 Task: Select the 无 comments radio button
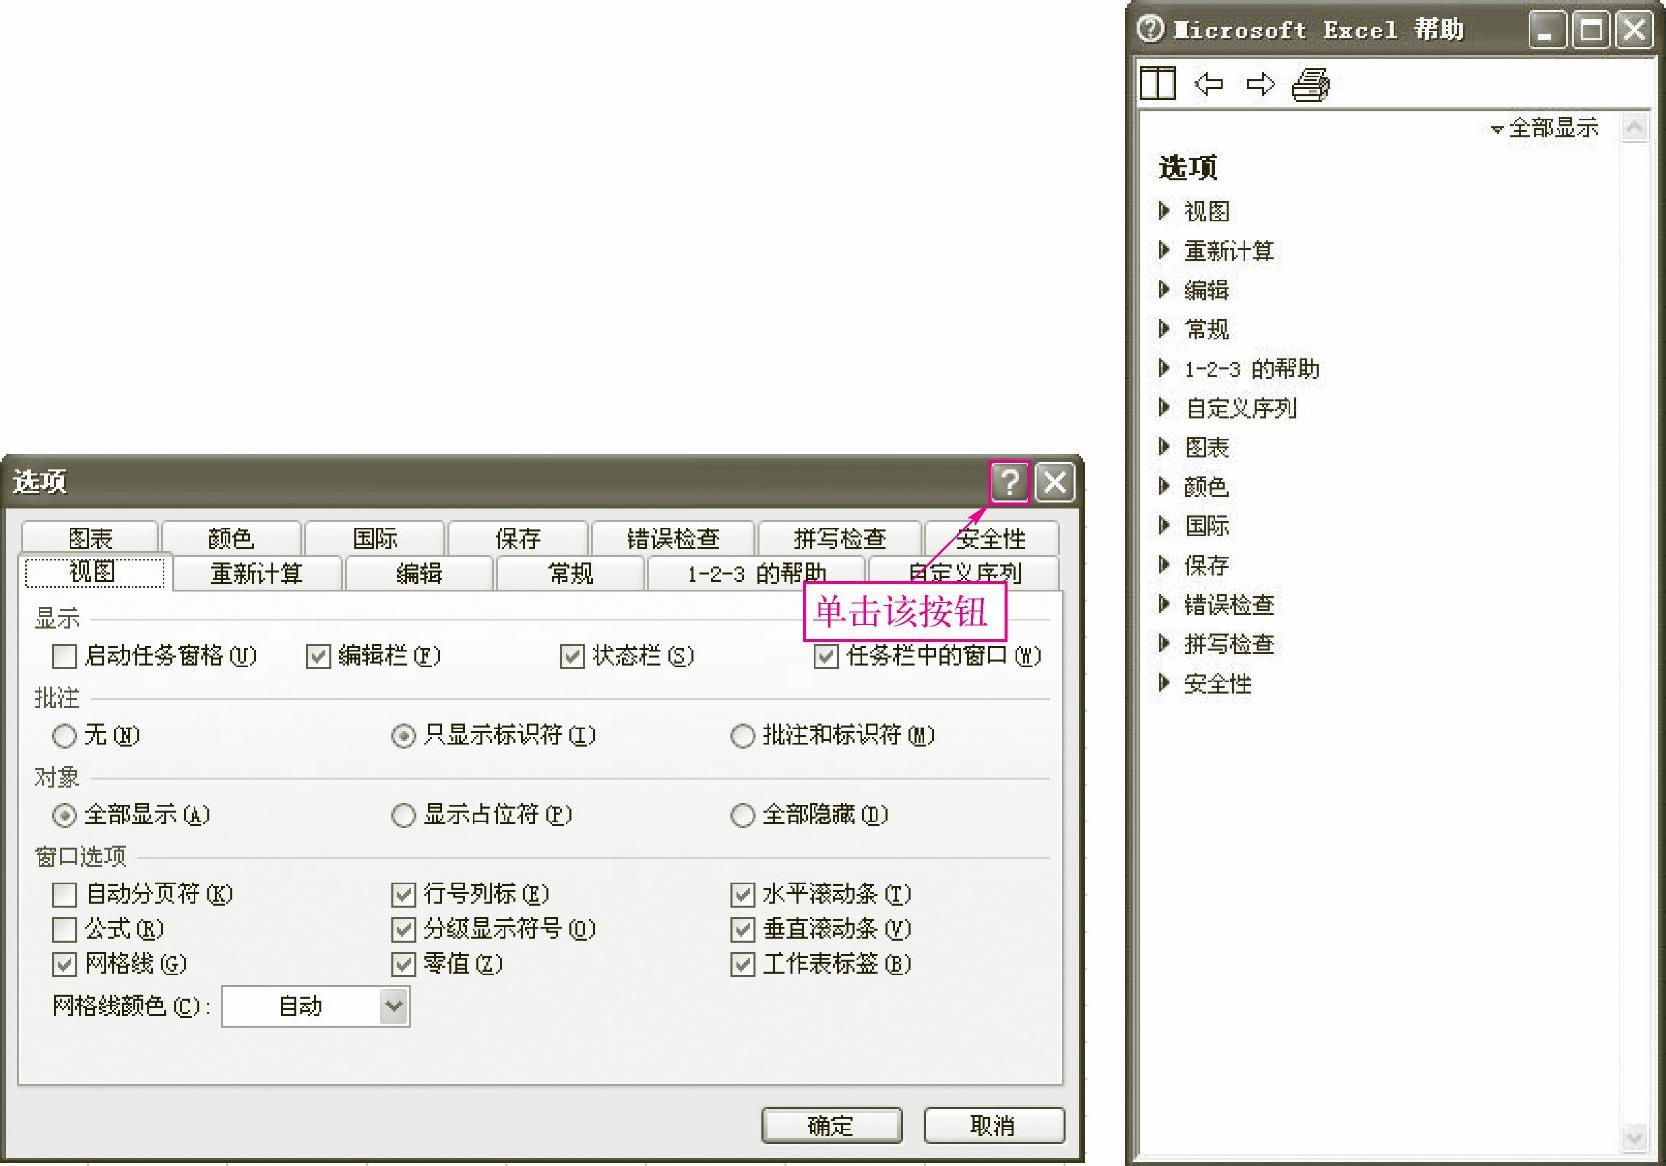pyautogui.click(x=64, y=736)
